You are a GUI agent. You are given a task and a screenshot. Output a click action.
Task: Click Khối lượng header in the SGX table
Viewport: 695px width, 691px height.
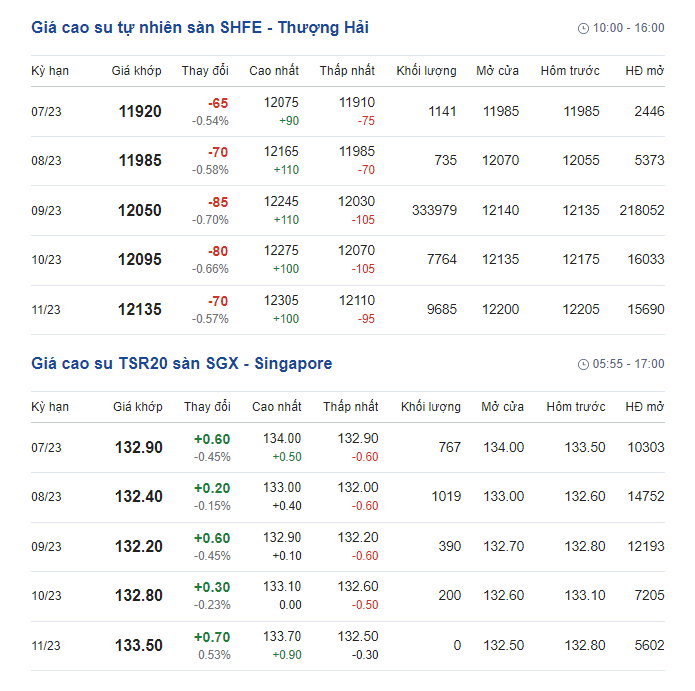tap(431, 407)
